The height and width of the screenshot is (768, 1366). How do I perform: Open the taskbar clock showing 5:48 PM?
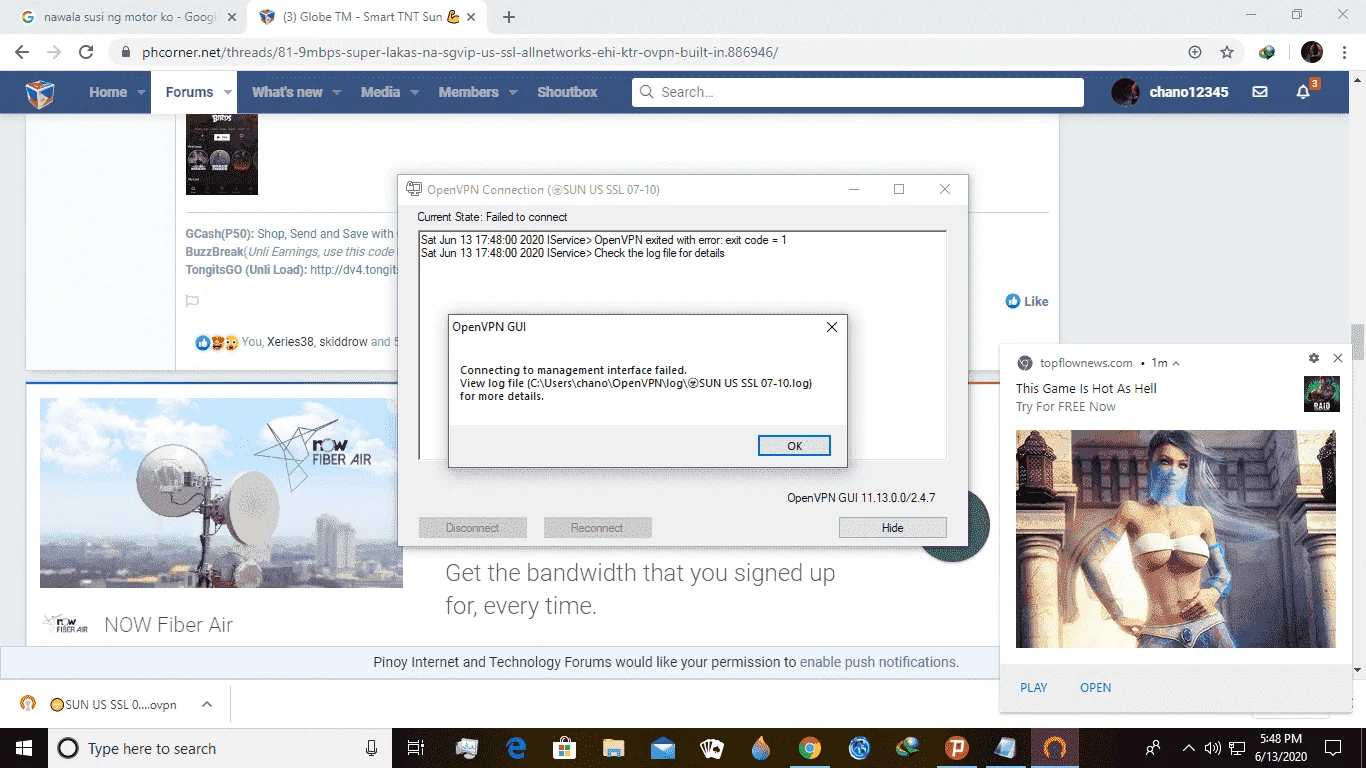tap(1282, 748)
